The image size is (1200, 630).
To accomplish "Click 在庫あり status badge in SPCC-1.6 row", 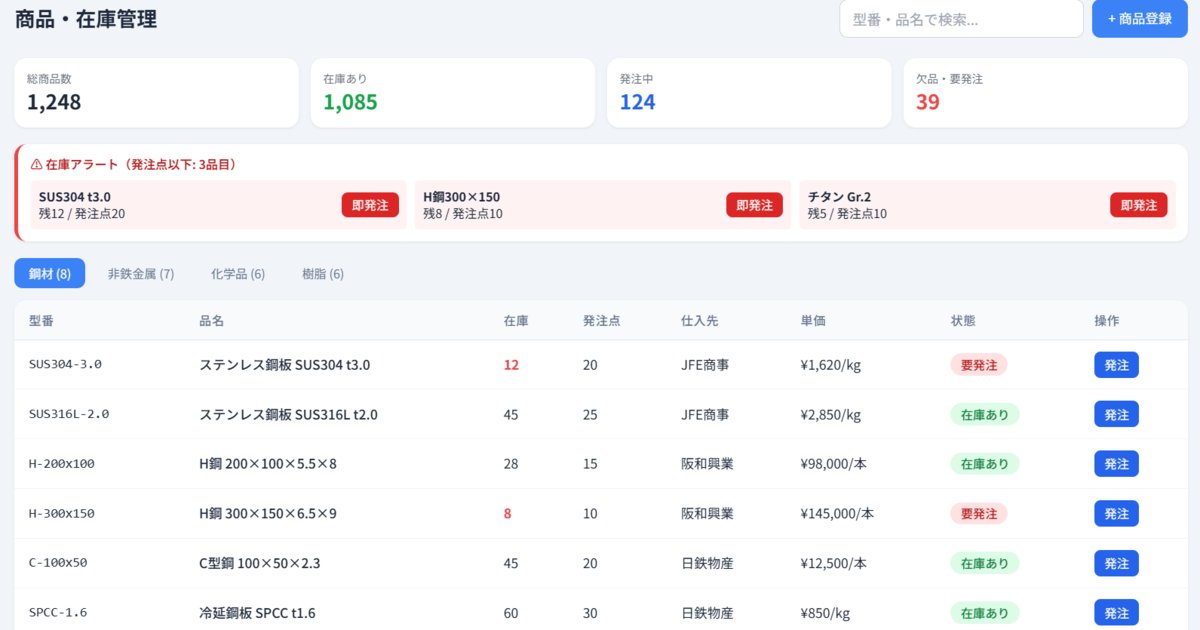I will (x=985, y=613).
